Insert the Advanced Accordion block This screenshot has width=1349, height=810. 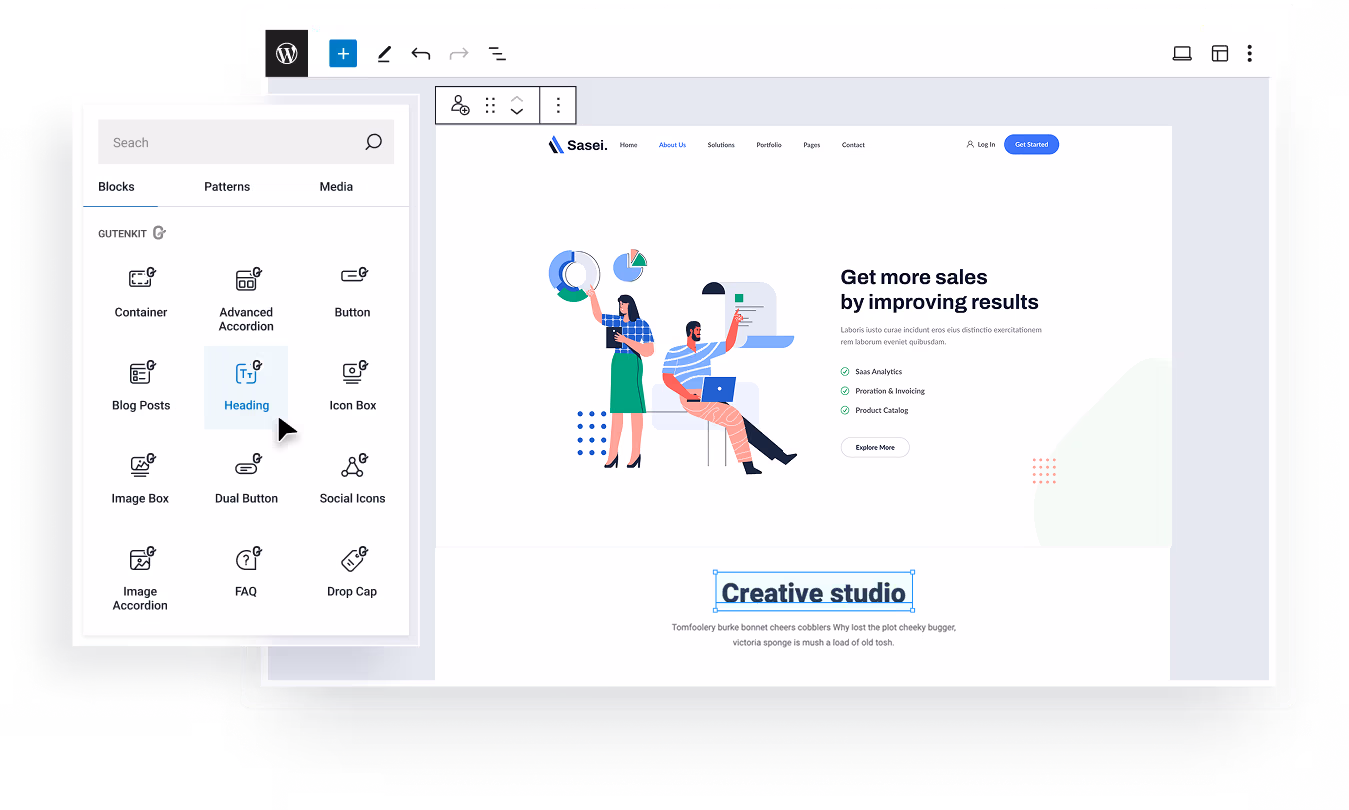point(246,298)
